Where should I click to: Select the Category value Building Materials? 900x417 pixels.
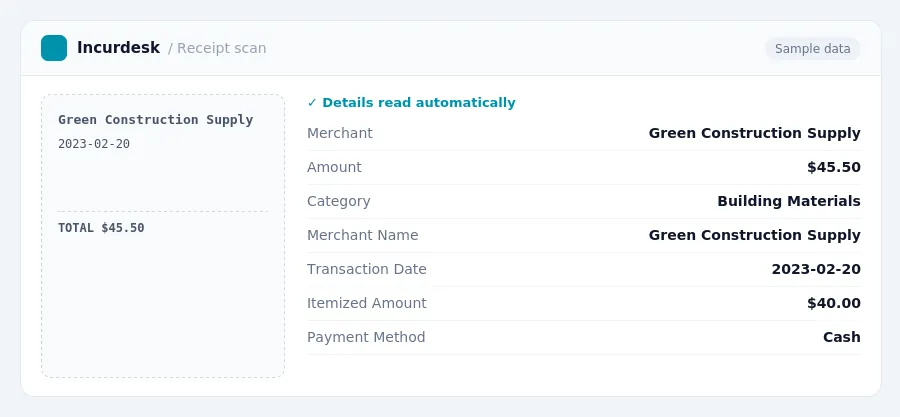[789, 201]
